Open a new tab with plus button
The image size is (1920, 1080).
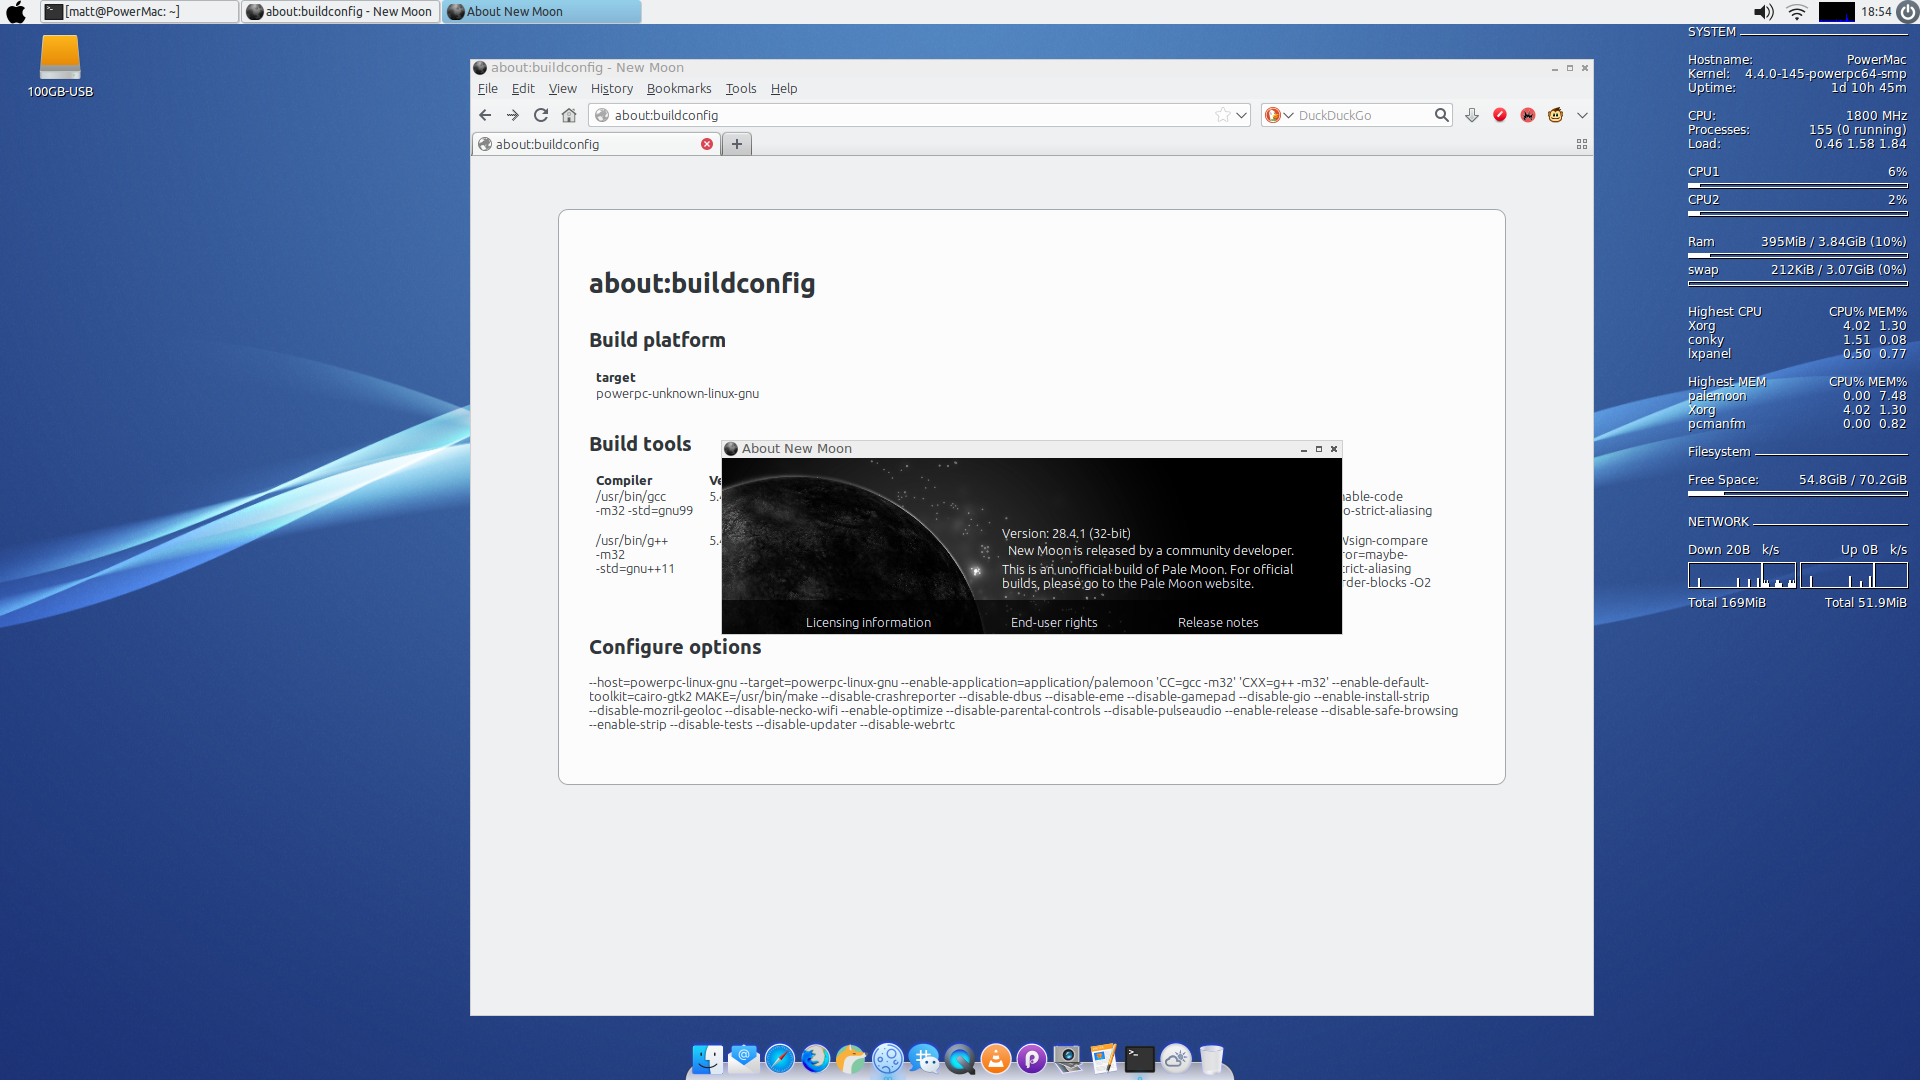[x=737, y=144]
